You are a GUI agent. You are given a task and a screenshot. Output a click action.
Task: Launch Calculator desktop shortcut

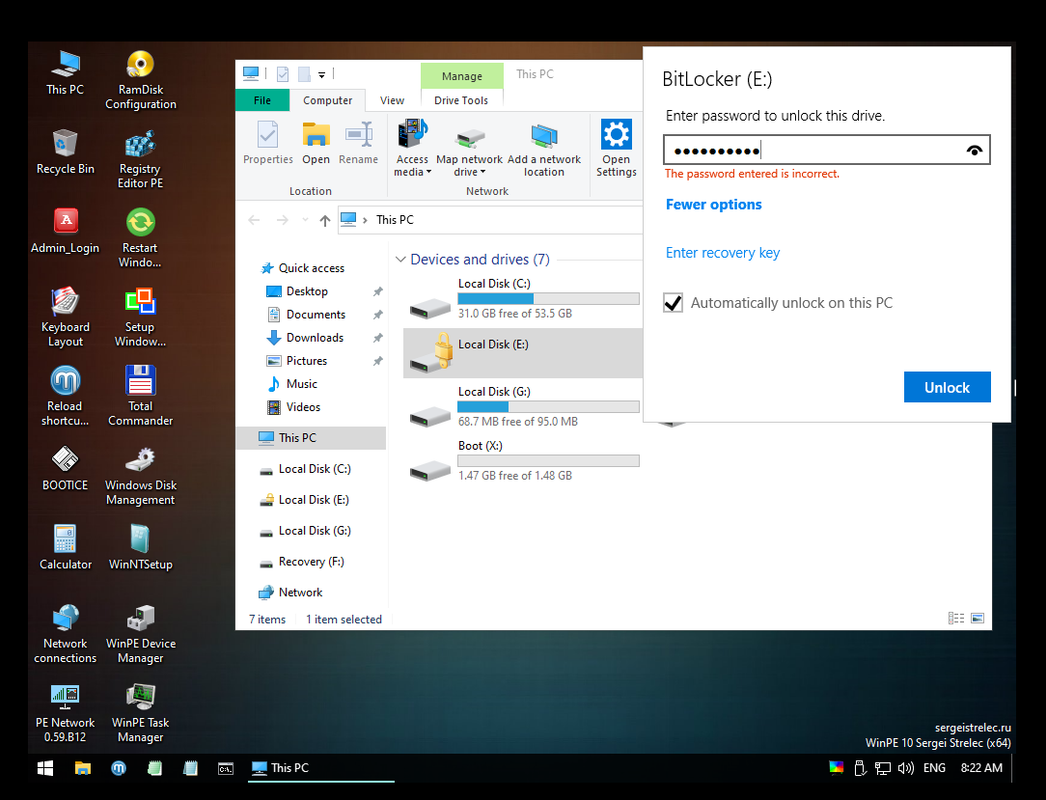pos(65,547)
